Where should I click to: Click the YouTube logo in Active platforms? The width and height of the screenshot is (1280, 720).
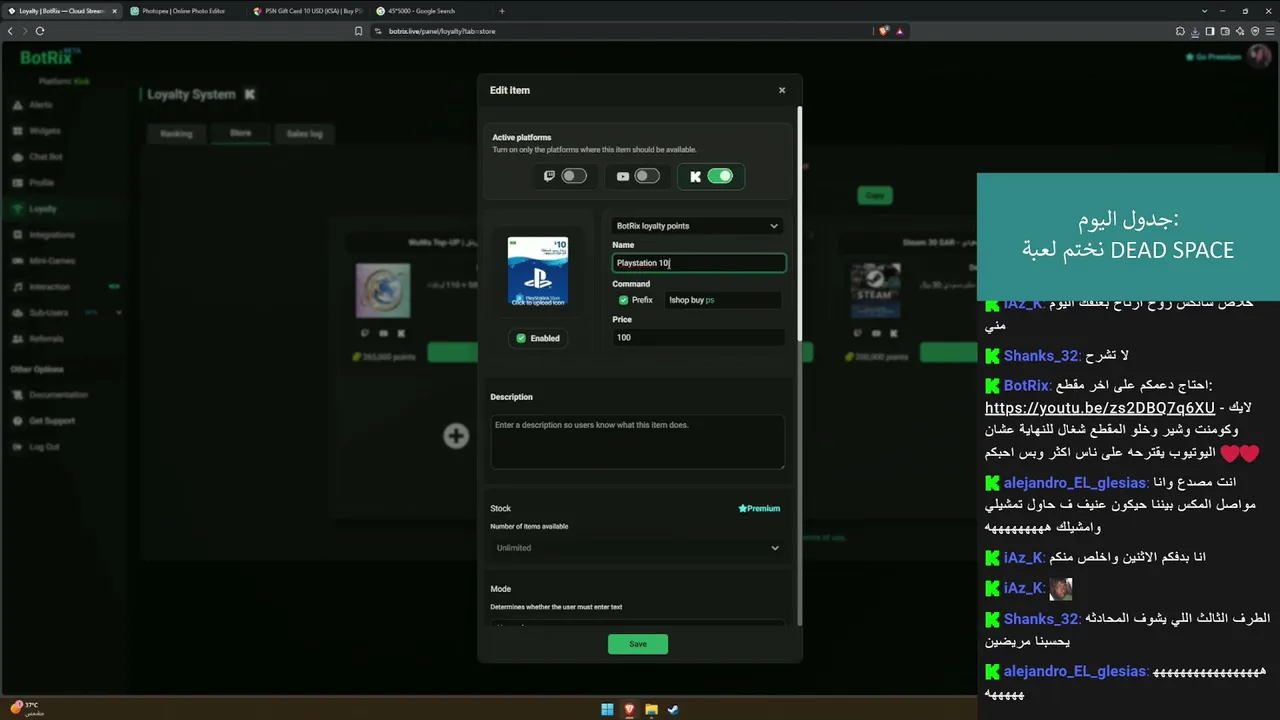tap(623, 176)
